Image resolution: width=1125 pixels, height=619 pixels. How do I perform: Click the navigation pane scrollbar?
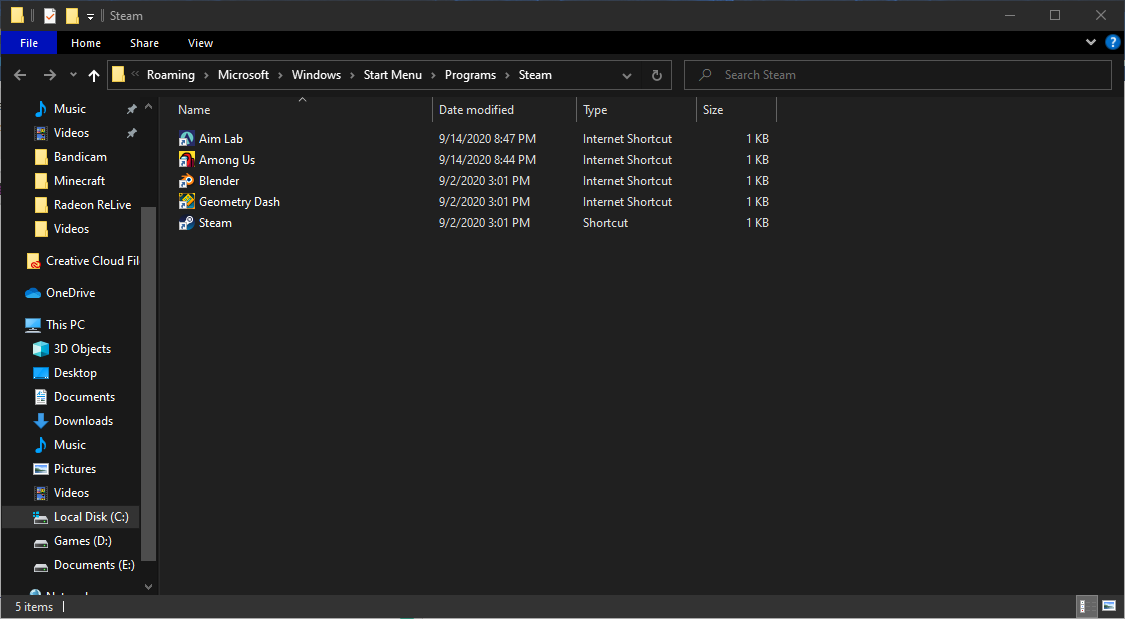point(149,384)
